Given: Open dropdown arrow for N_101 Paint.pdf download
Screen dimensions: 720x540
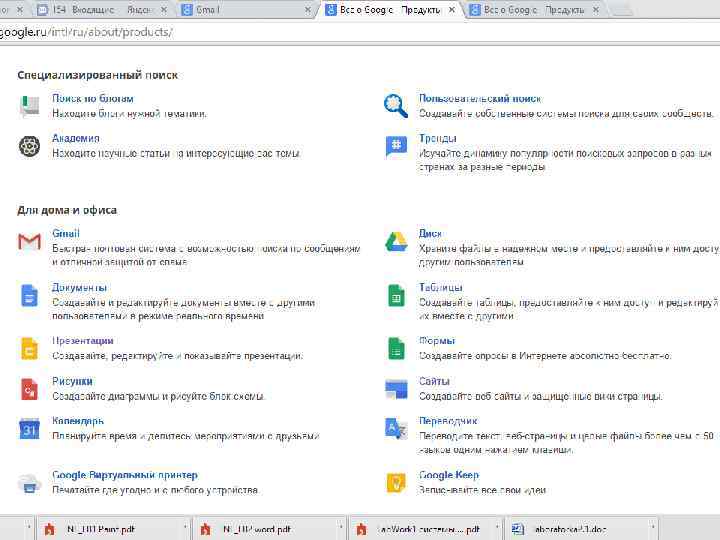Looking at the screenshot, I should [x=185, y=529].
